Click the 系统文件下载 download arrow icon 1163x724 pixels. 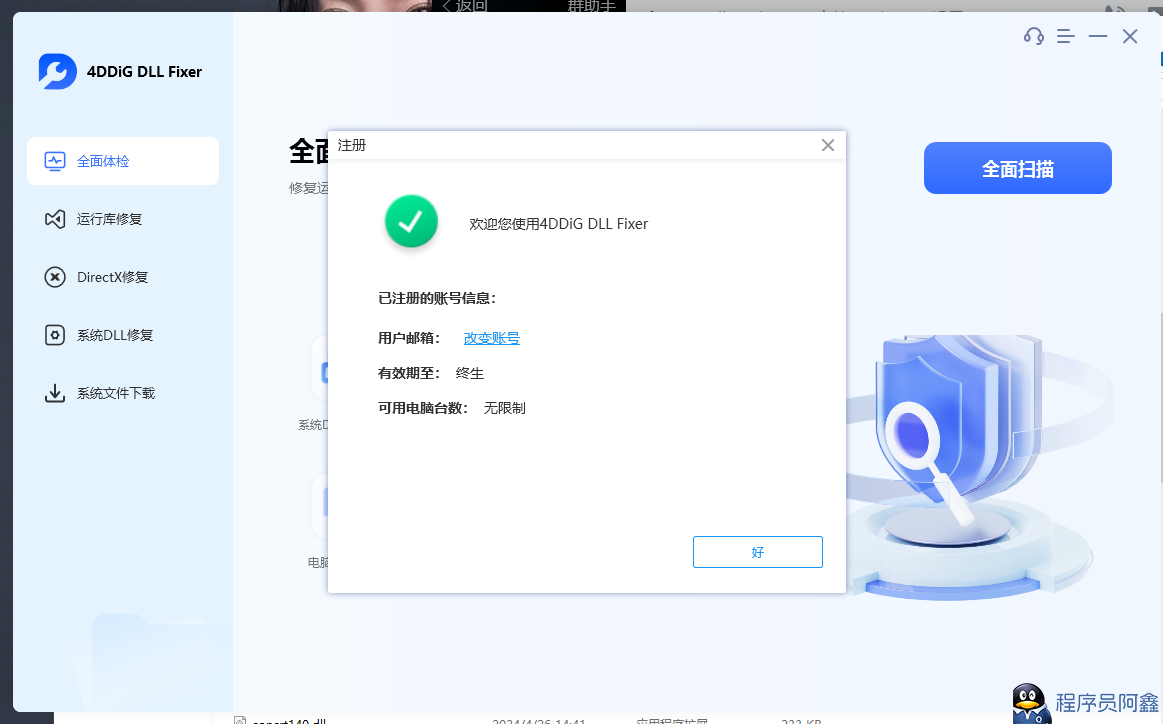point(55,392)
